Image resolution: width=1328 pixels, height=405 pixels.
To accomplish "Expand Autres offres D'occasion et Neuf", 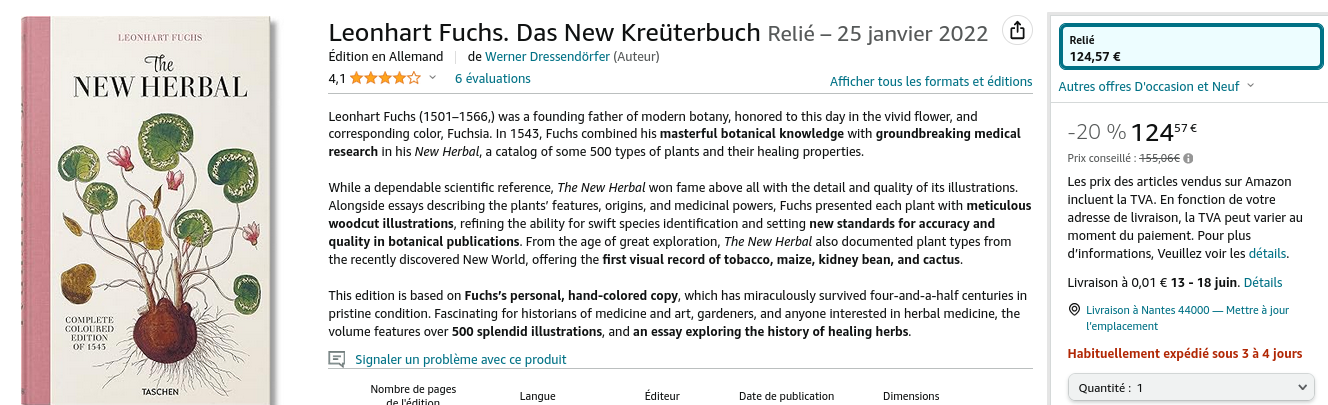I will tap(1156, 87).
